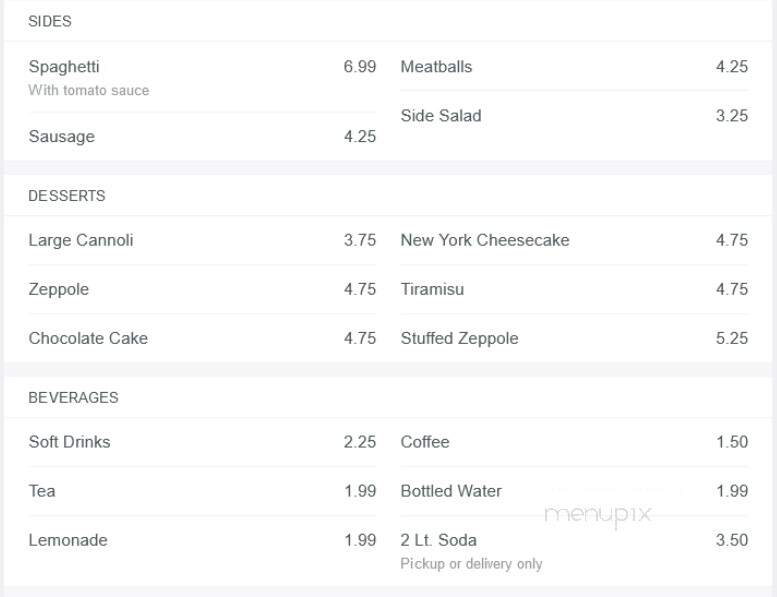Open the DESSERTS section header

67,196
